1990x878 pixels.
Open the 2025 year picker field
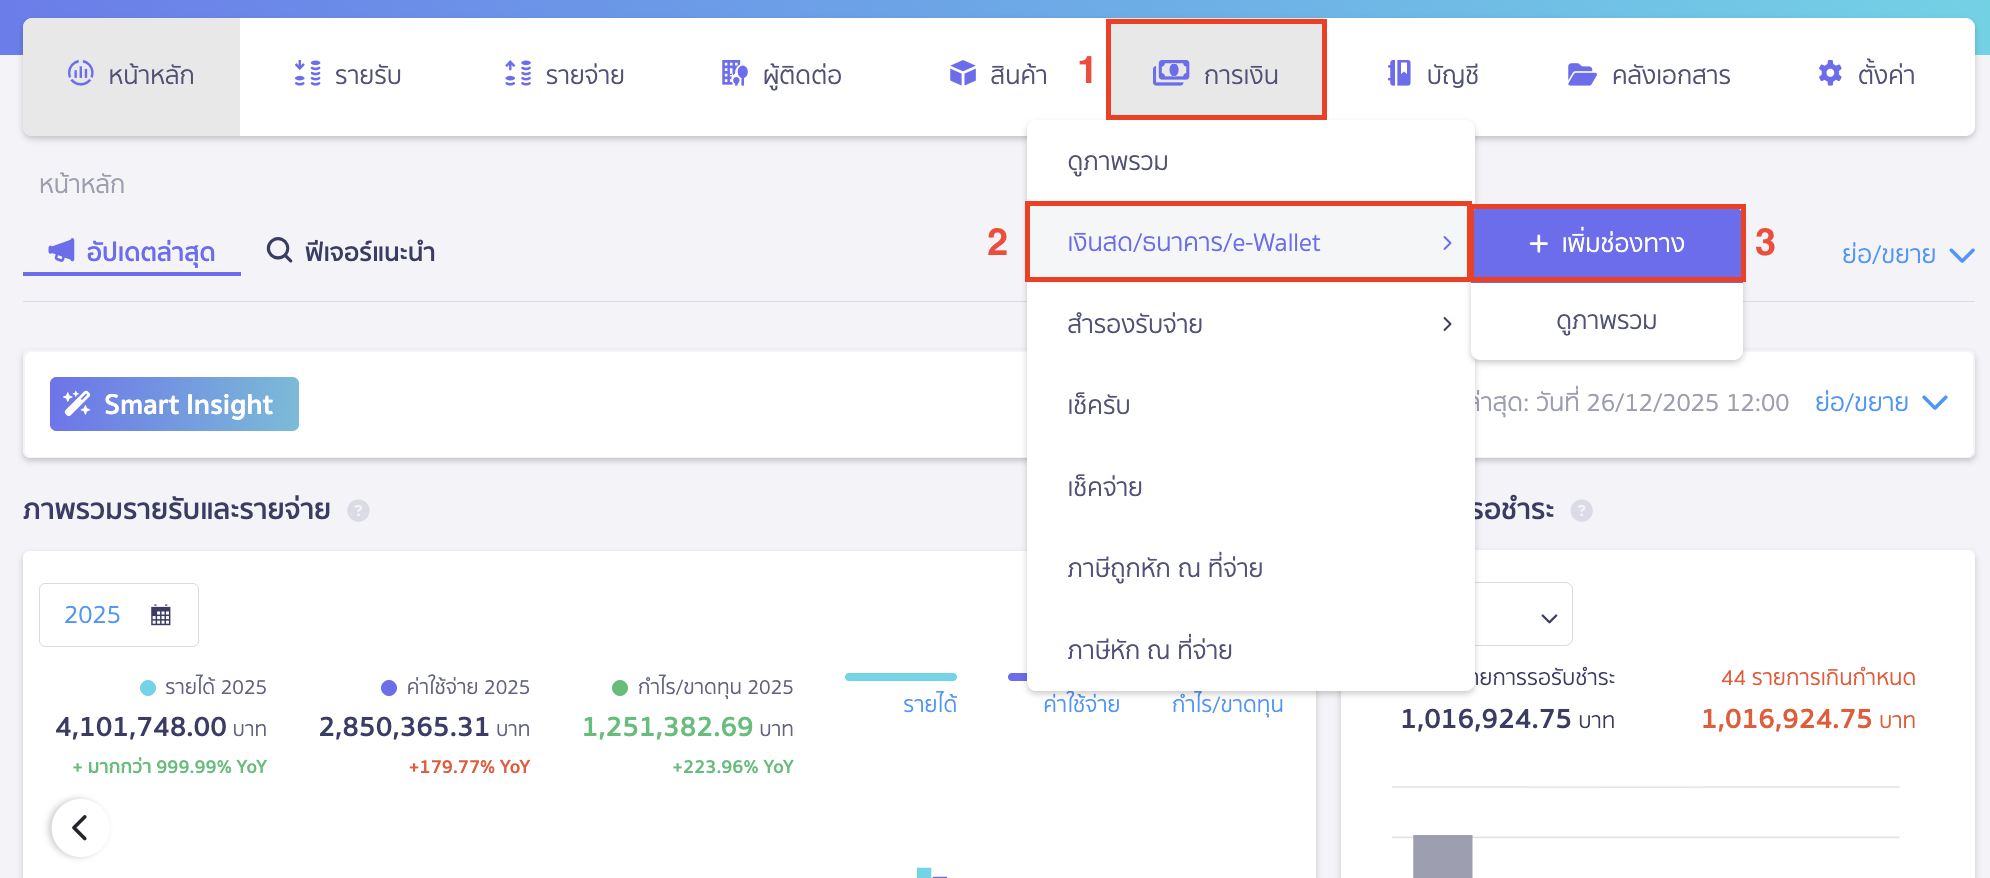pos(119,615)
